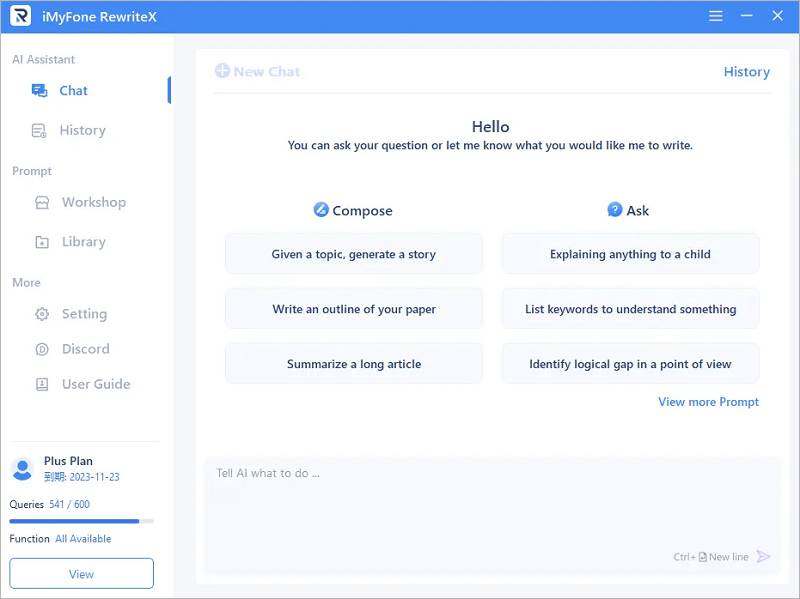Click the 'Prompt' section label

tap(32, 171)
